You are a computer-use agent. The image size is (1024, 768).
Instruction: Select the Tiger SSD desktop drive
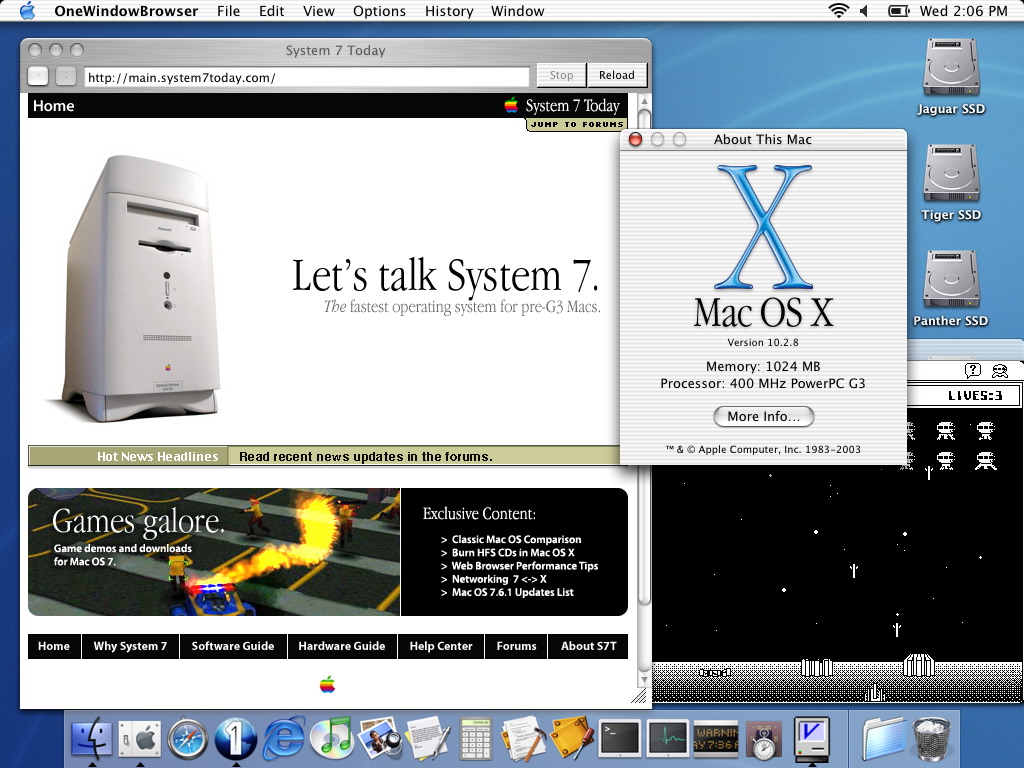coord(951,181)
